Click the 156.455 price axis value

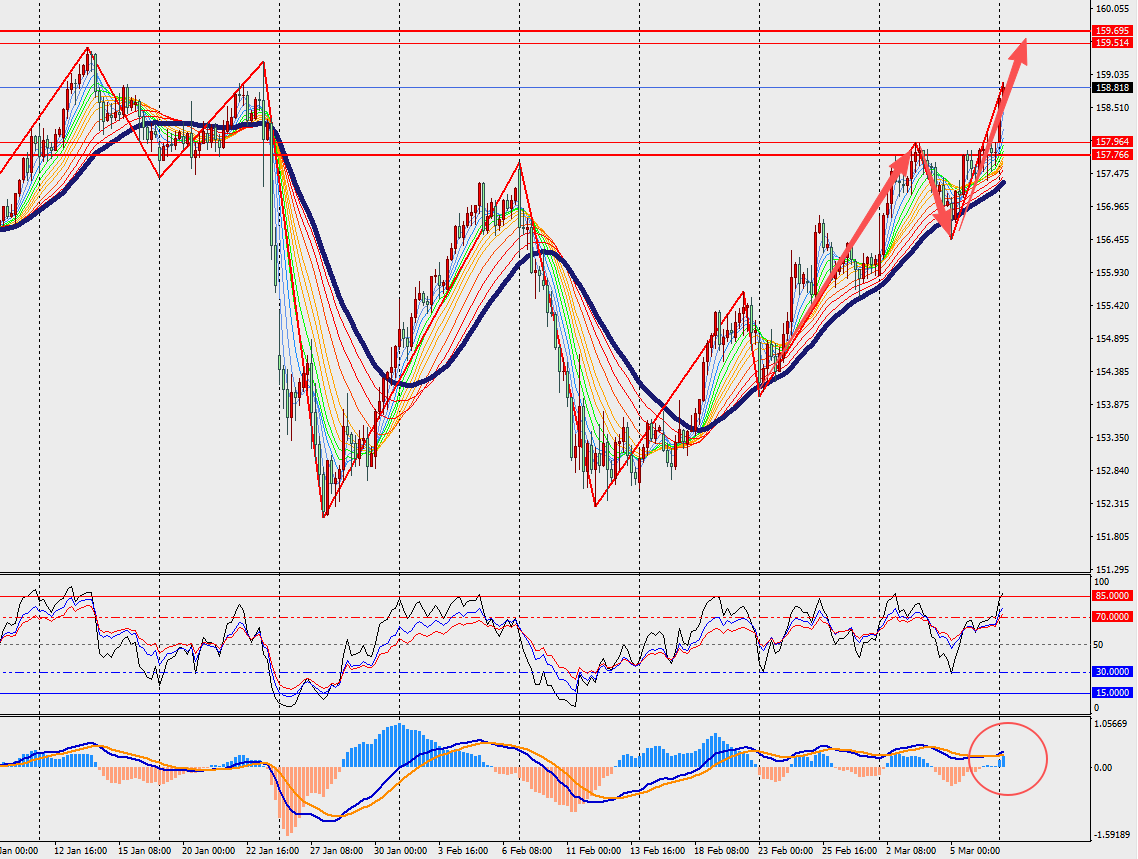pyautogui.click(x=1113, y=239)
